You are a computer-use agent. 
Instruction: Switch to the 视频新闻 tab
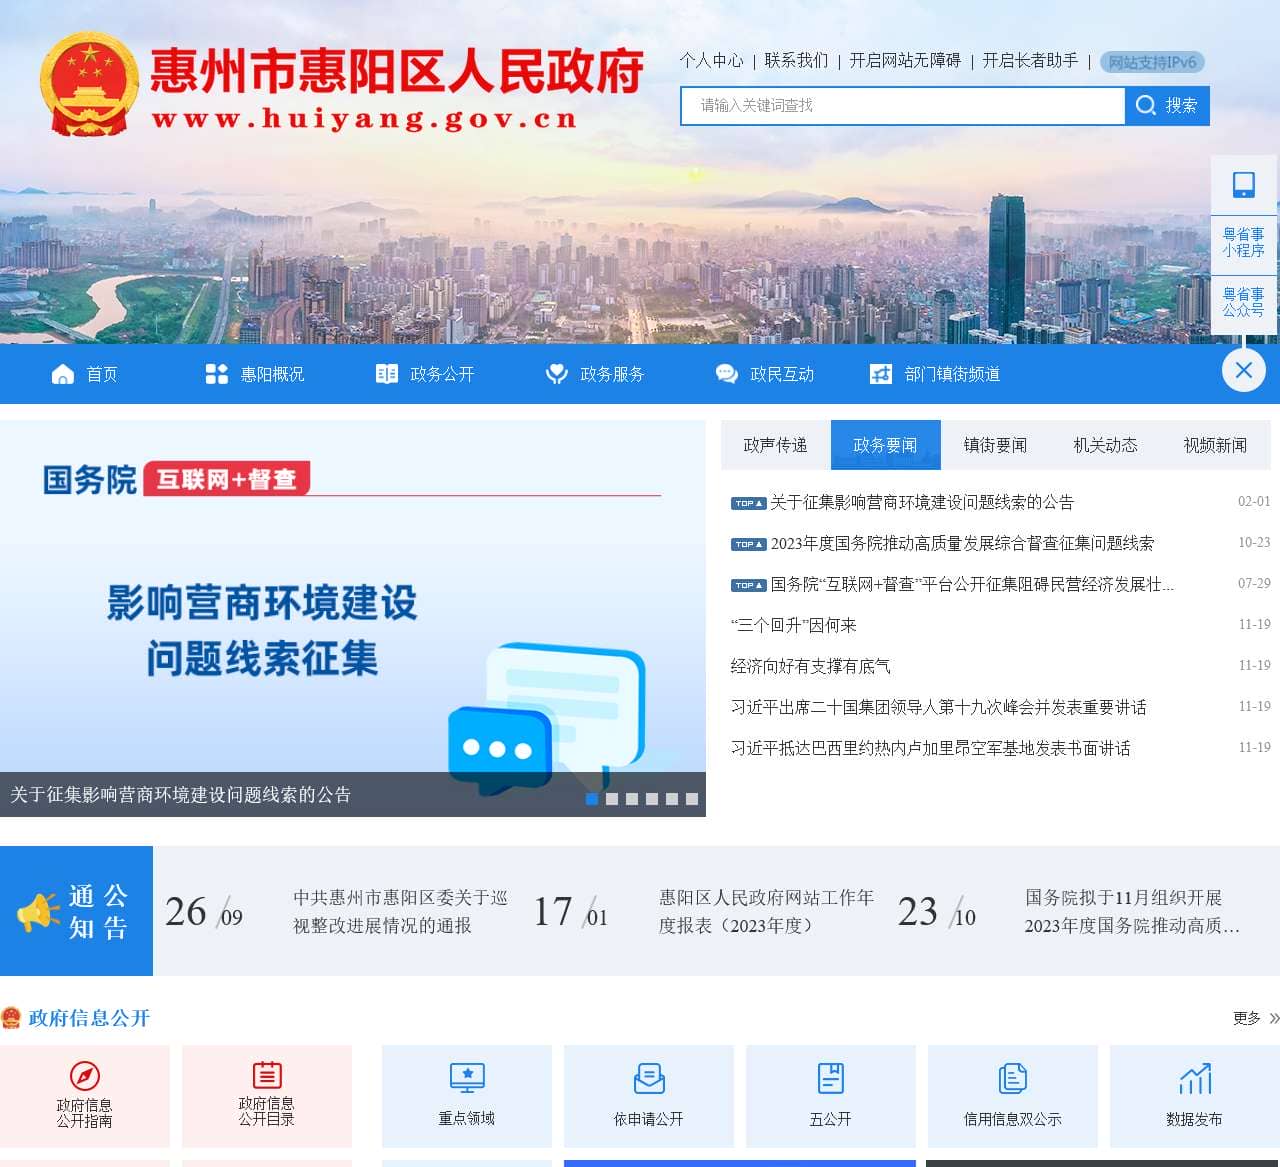1214,445
